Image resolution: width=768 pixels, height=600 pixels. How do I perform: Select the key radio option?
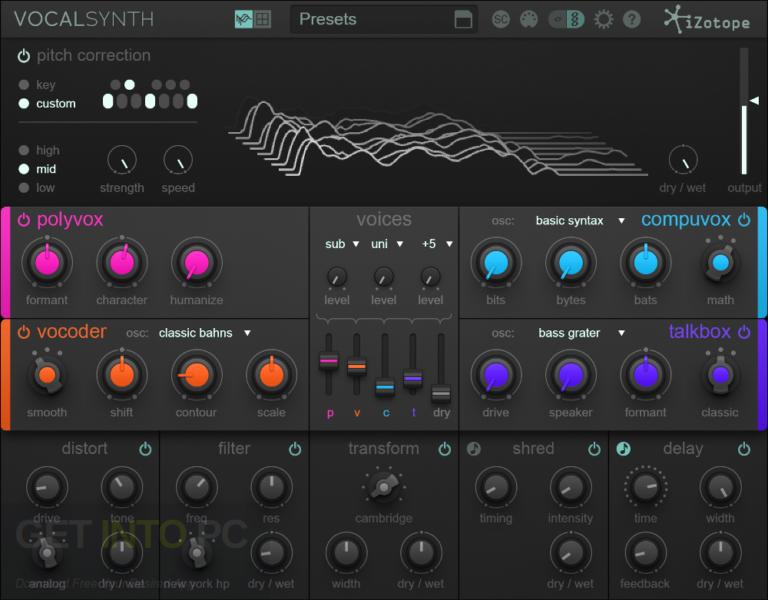24,85
